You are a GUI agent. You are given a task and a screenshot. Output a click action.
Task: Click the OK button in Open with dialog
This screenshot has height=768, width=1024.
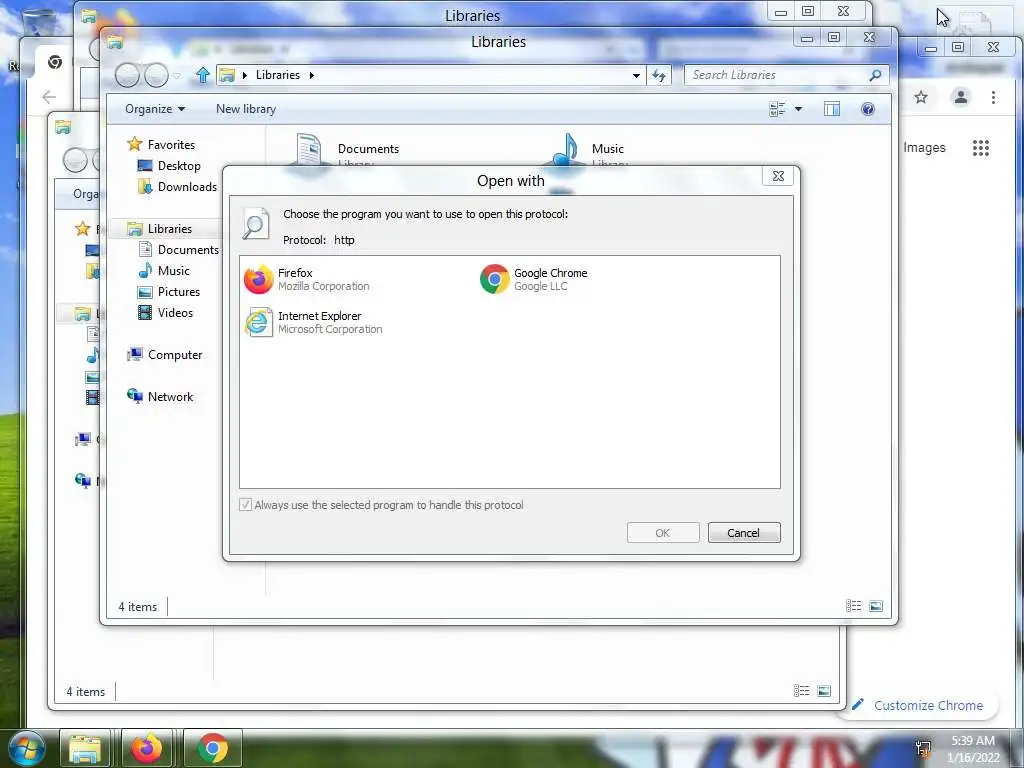(x=663, y=533)
